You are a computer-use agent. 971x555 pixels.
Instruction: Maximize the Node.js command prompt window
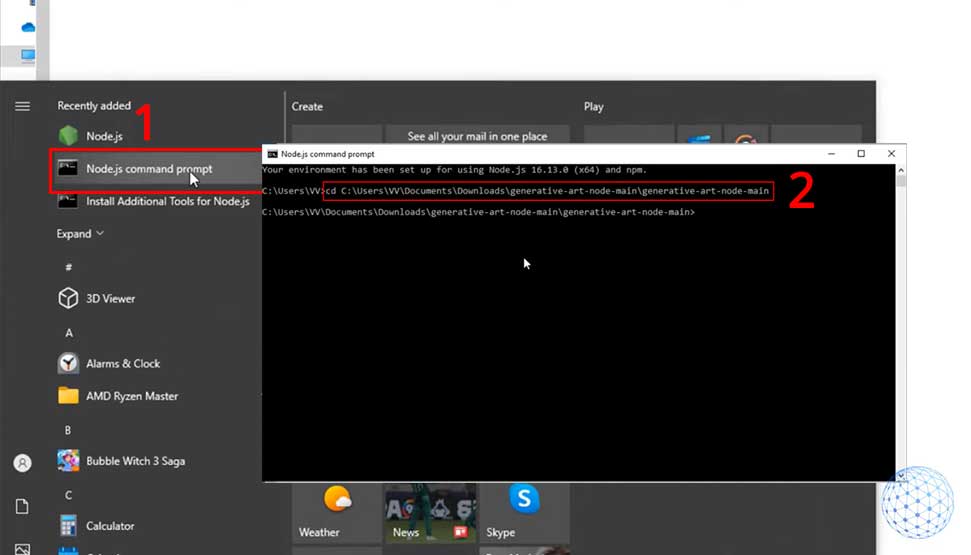click(x=861, y=154)
